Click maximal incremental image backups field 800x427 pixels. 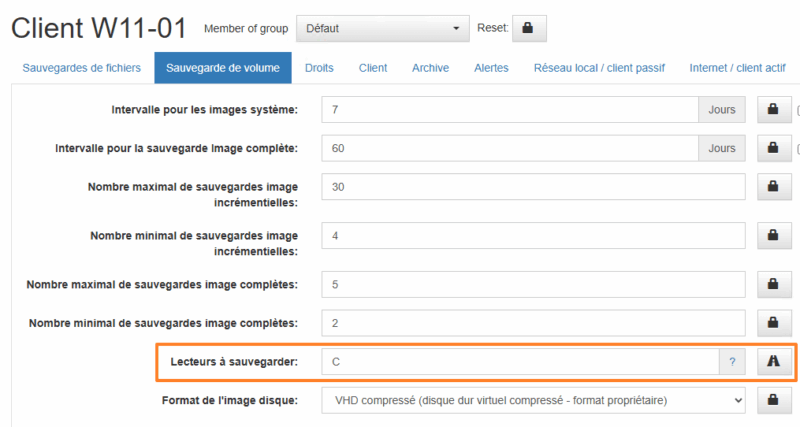tap(534, 187)
